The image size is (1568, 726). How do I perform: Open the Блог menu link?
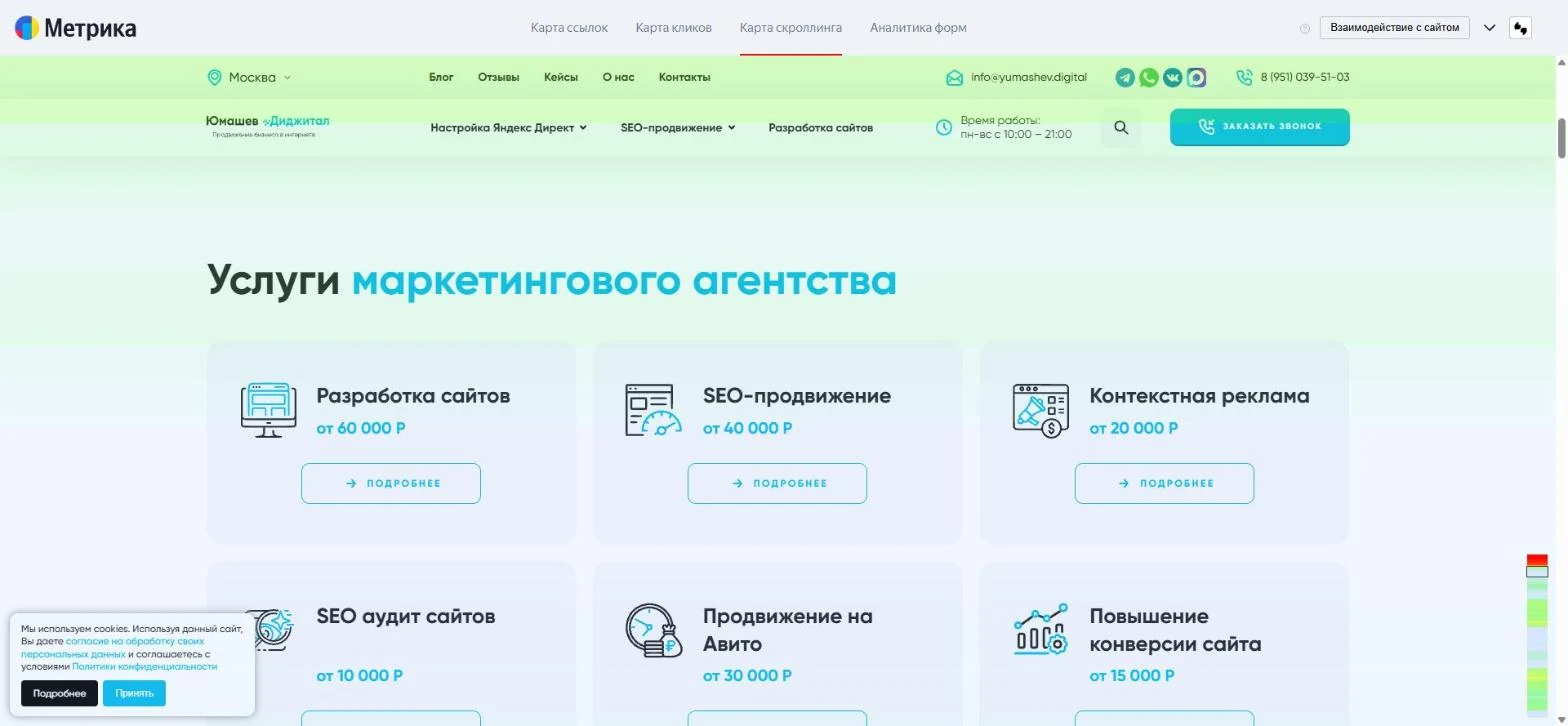(441, 77)
